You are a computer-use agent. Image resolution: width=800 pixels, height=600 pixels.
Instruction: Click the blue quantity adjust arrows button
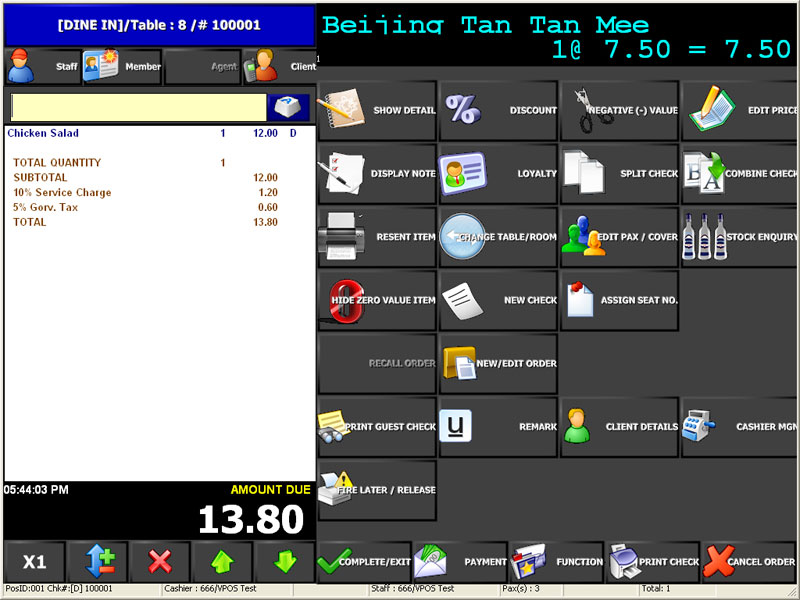click(98, 562)
